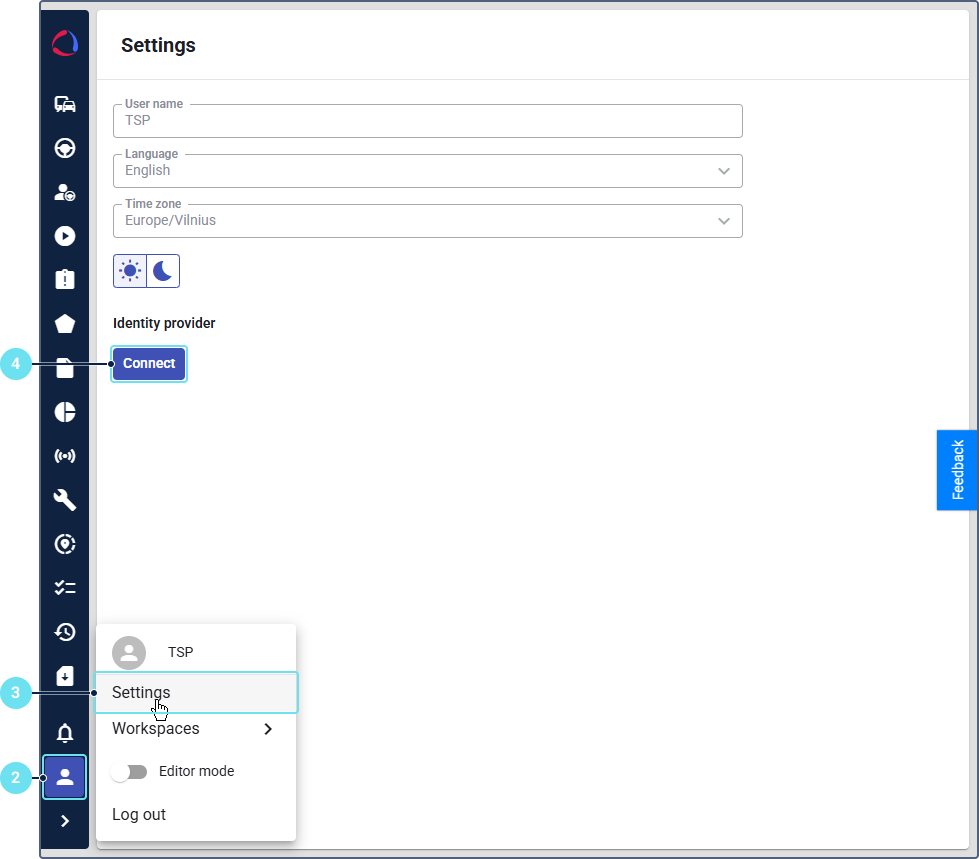Click the notifications bell icon
Image resolution: width=979 pixels, height=859 pixels.
(65, 734)
